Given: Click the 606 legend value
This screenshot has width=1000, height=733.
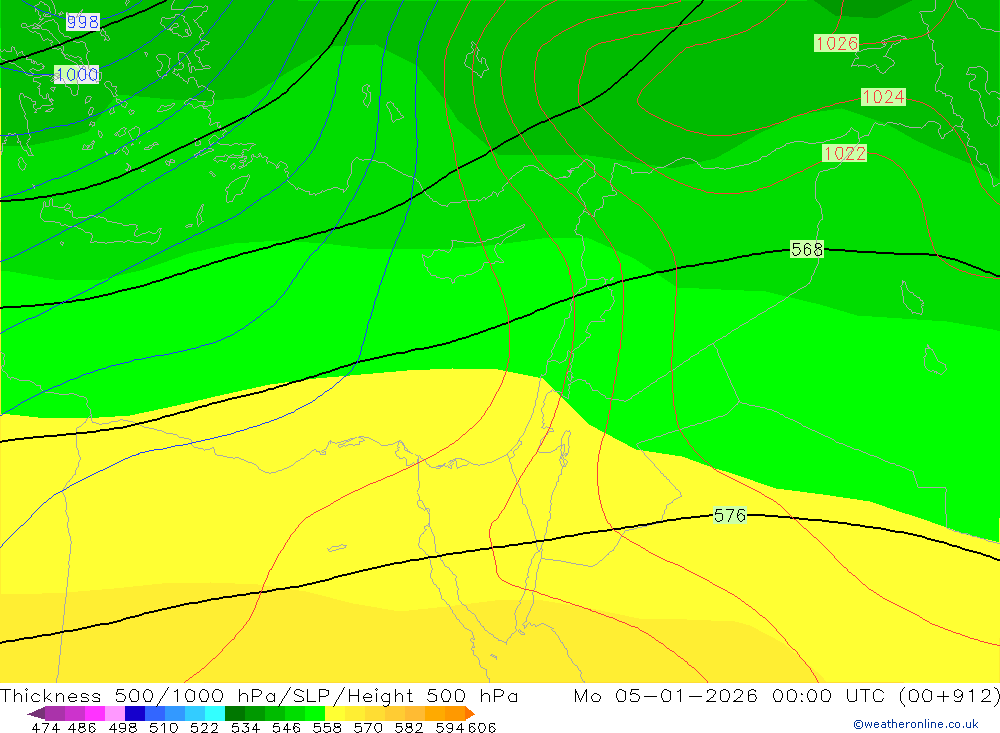Looking at the screenshot, I should click(482, 727).
